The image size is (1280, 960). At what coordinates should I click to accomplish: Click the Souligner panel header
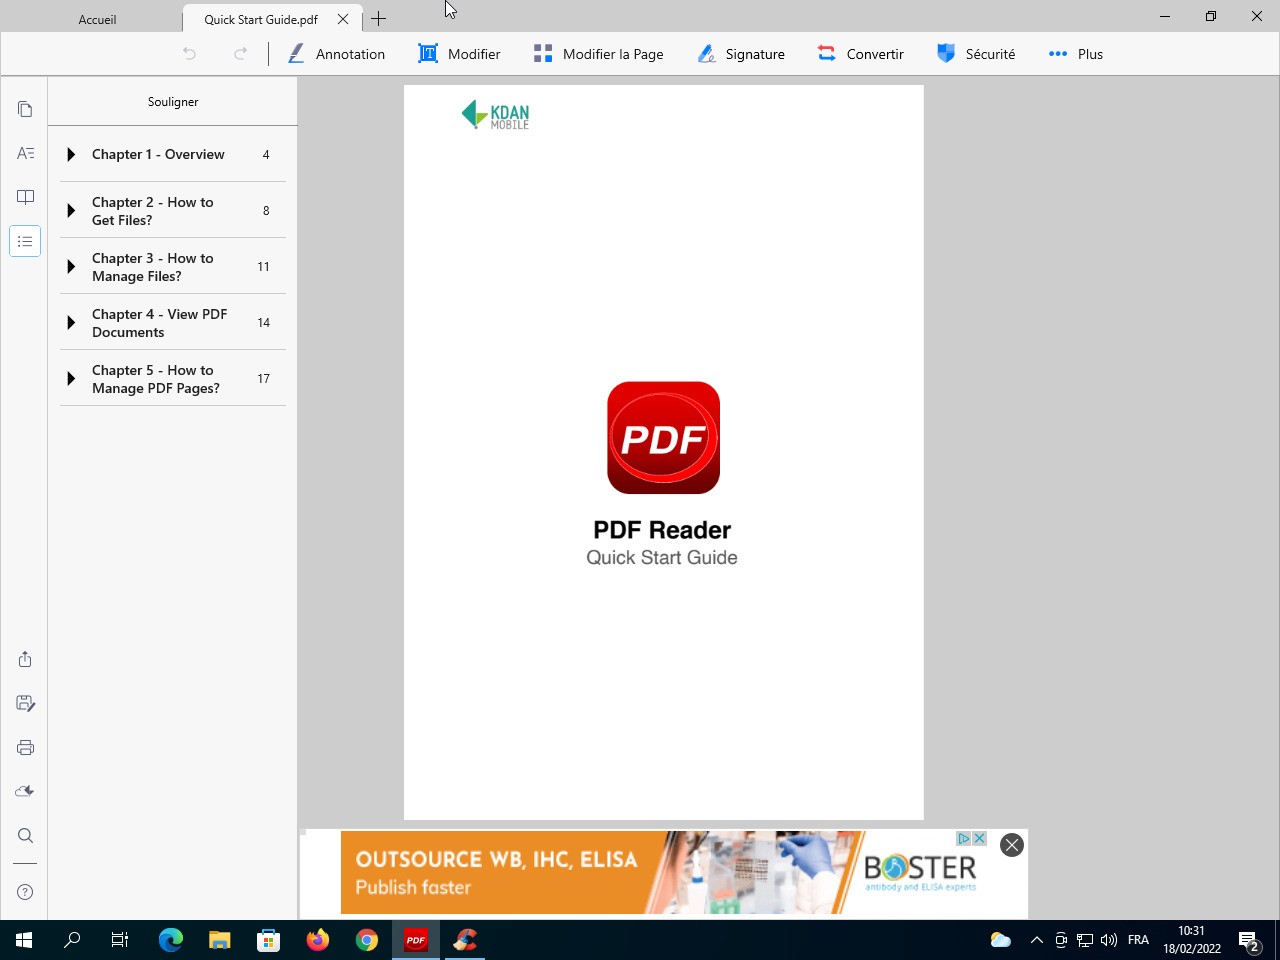(x=173, y=102)
